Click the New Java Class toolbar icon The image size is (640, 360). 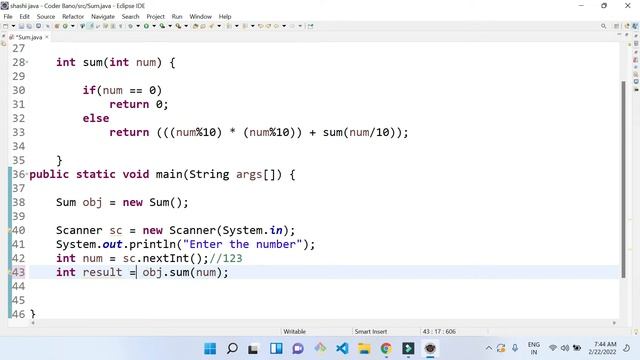(x=65, y=26)
